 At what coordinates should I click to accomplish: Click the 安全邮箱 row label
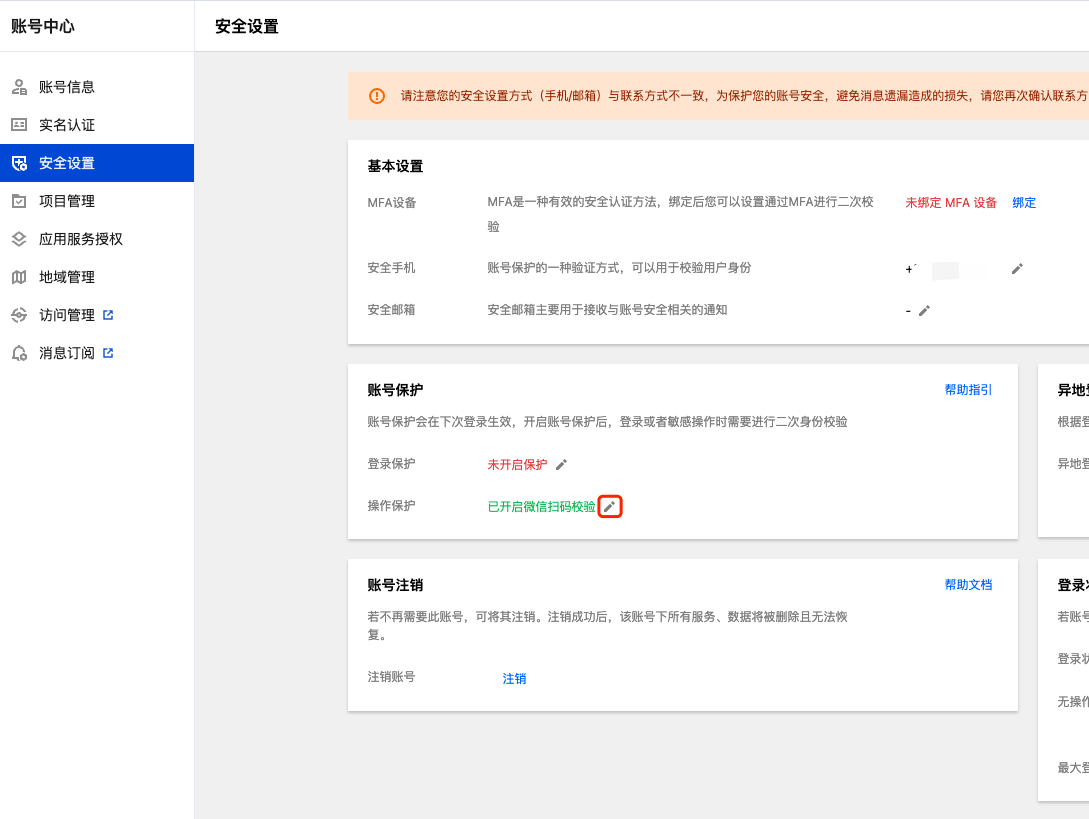pyautogui.click(x=391, y=309)
